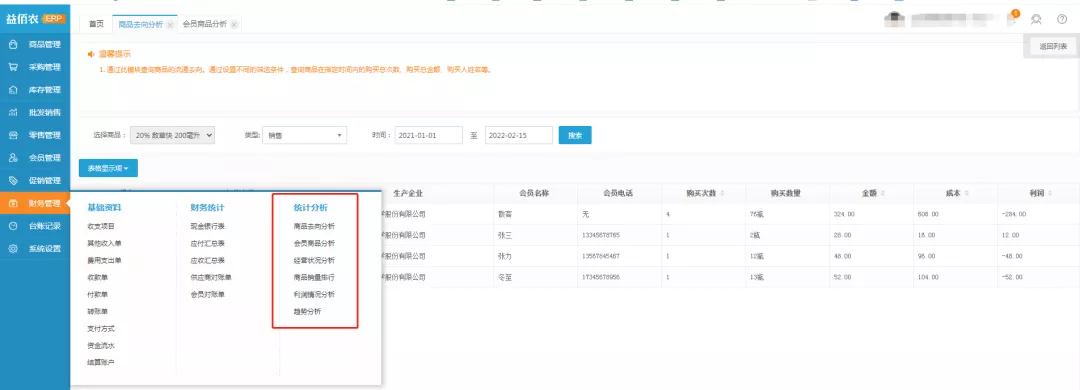Image resolution: width=1080 pixels, height=390 pixels.
Task: Click the 益佰农 ERP logo
Action: click(x=35, y=19)
